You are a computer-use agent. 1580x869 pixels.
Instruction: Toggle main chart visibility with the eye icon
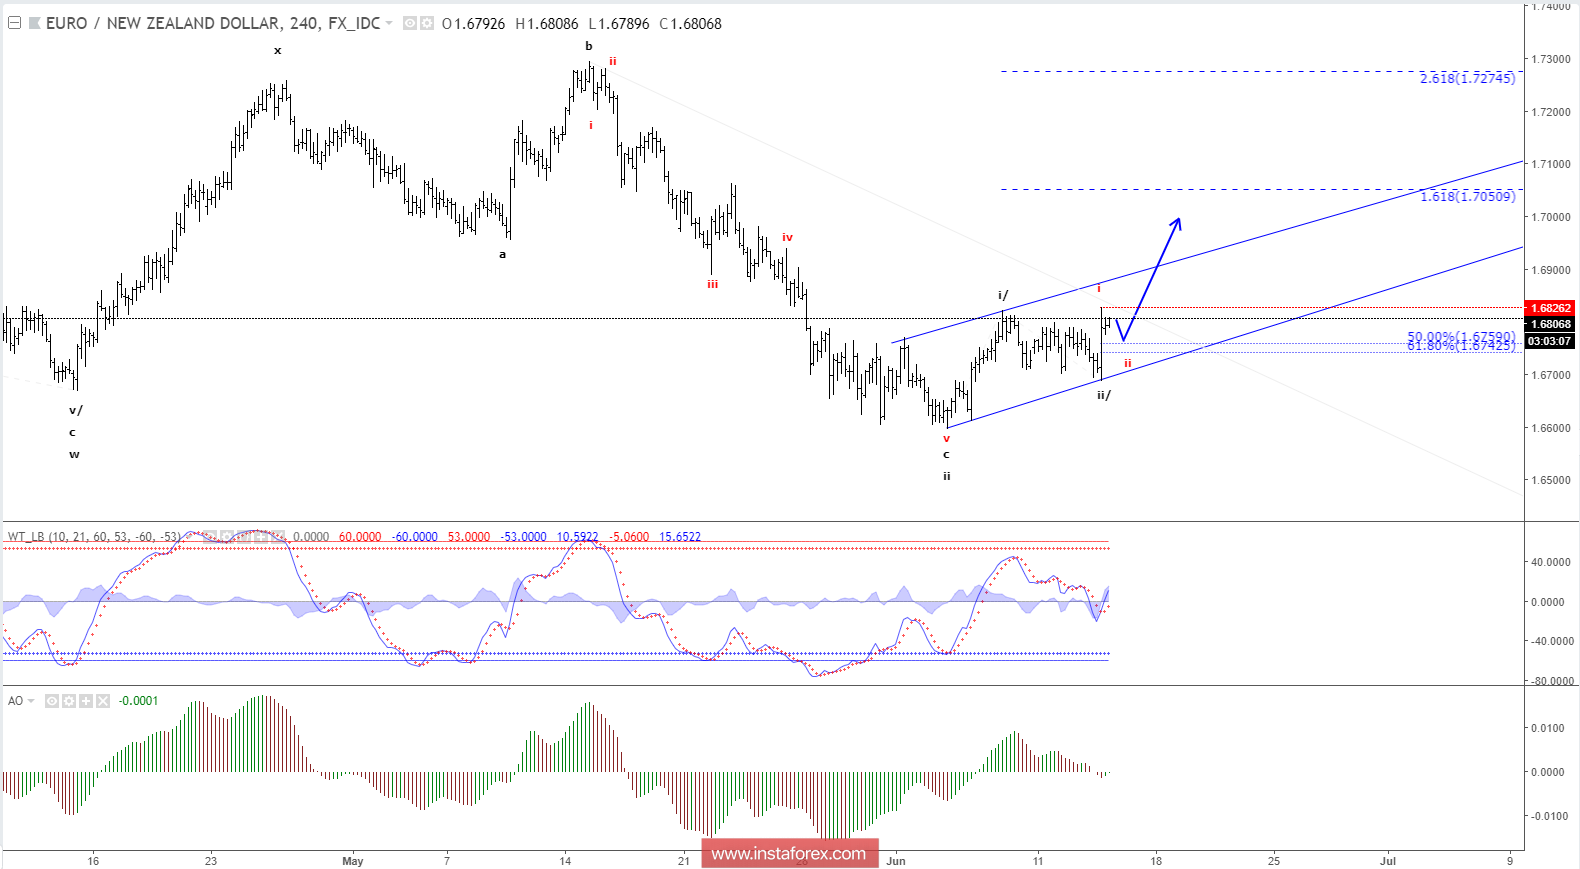(x=410, y=23)
